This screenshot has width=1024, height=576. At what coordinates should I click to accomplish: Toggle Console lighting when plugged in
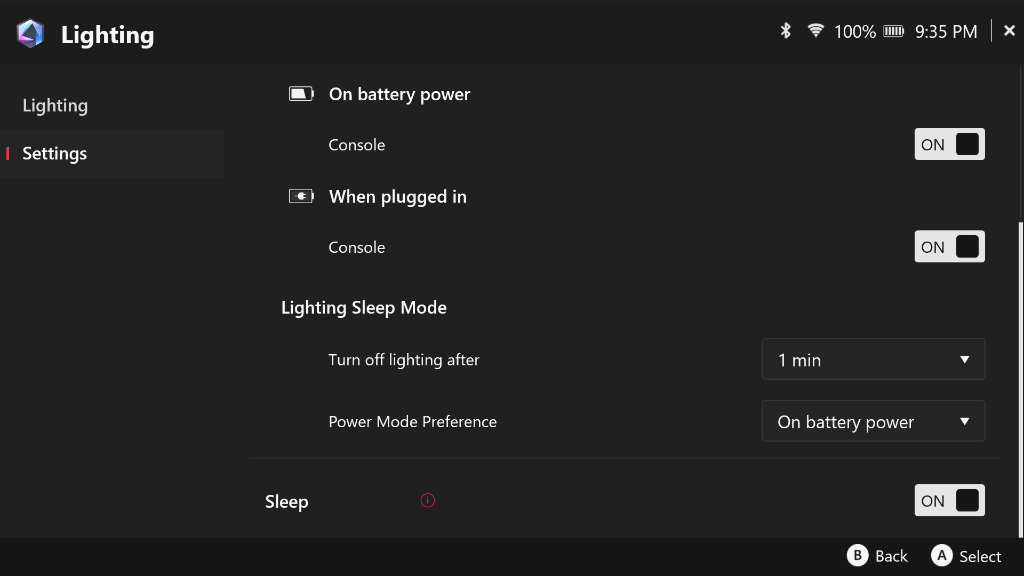(x=949, y=247)
